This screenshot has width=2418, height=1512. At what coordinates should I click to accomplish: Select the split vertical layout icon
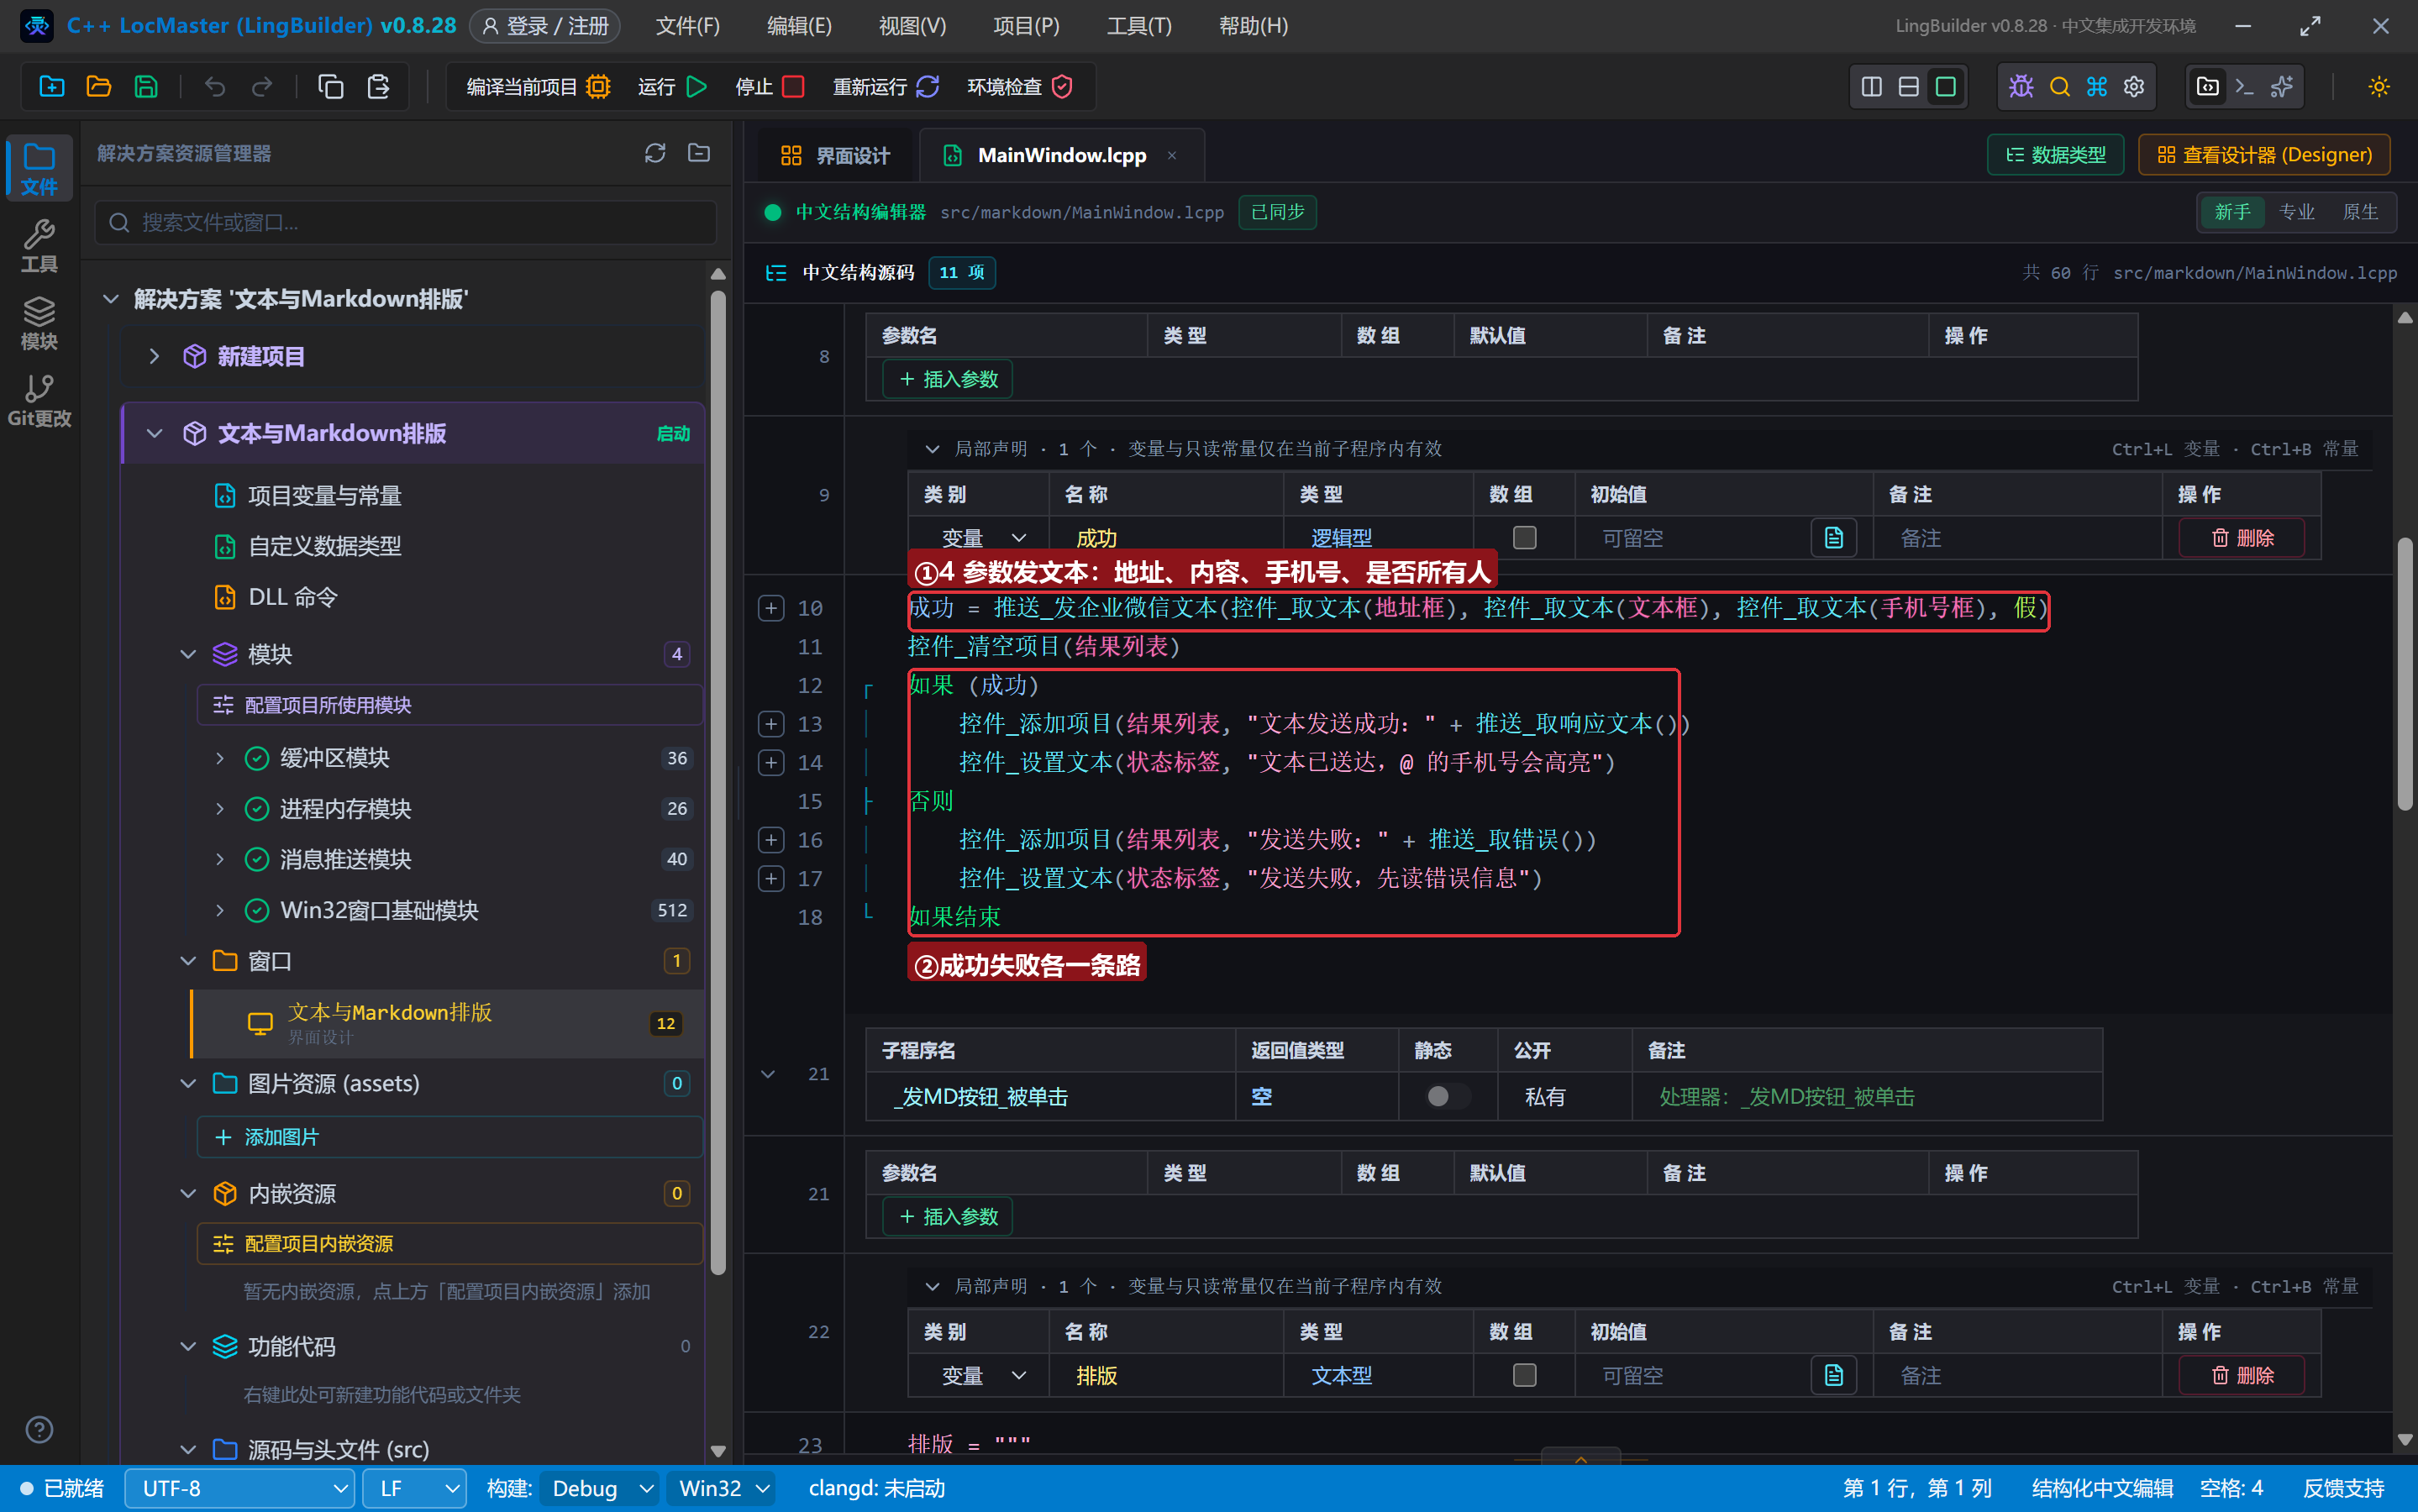(1871, 87)
